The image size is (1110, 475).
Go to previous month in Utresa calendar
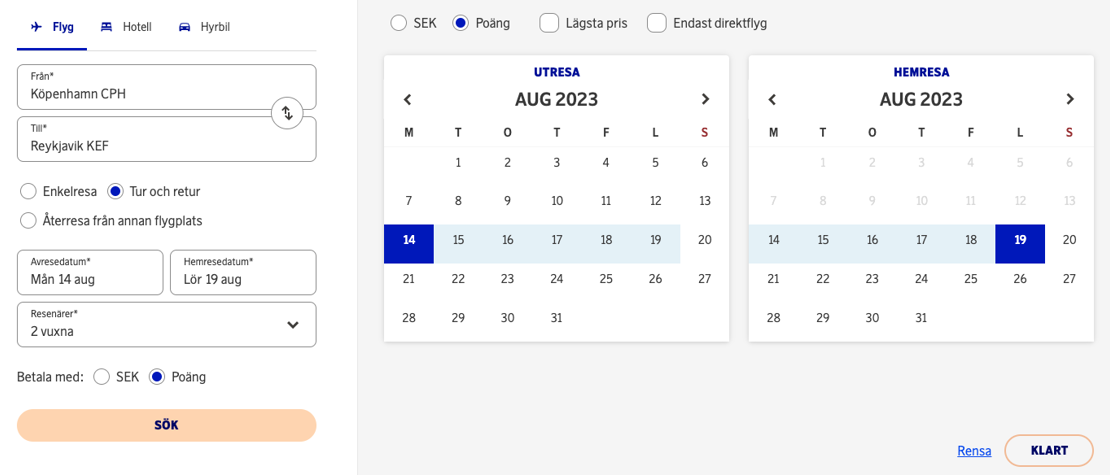(x=408, y=99)
